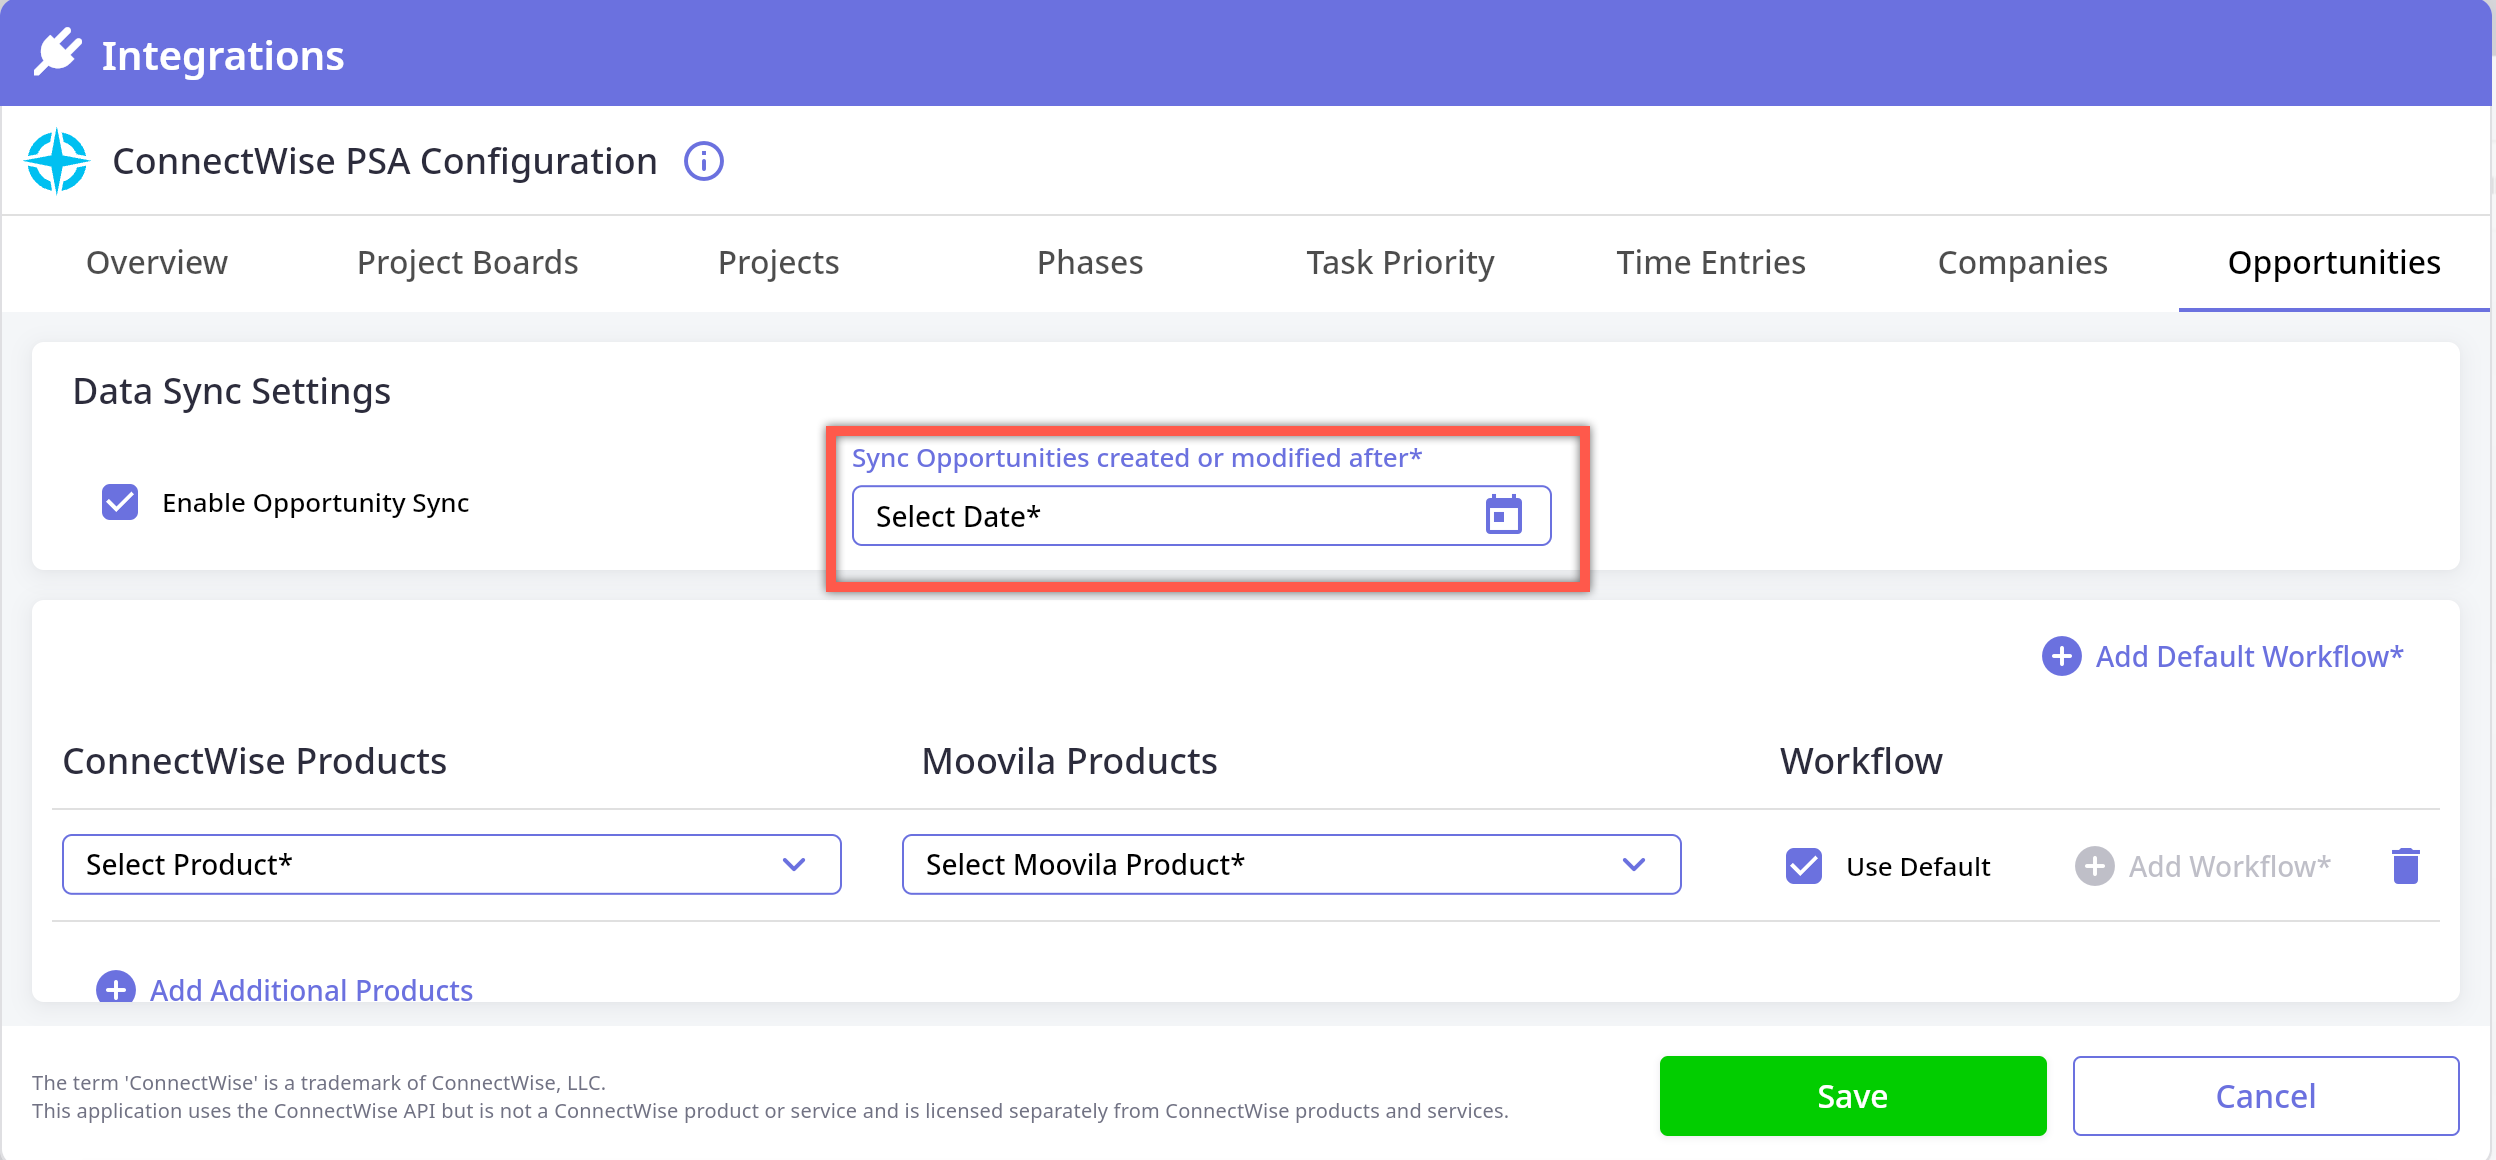Click into the Select Date field
Image resolution: width=2496 pixels, height=1160 pixels.
1160,516
